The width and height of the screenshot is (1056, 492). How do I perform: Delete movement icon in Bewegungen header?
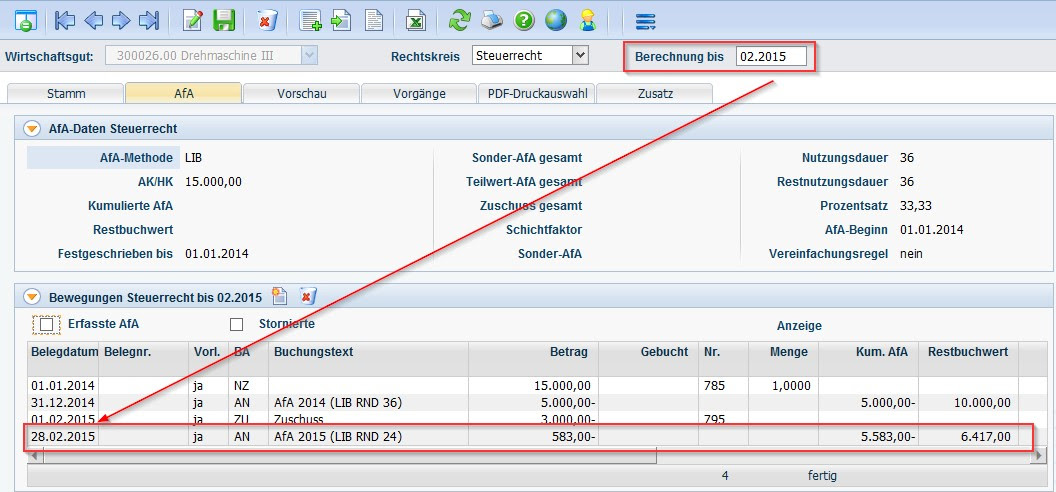(308, 295)
